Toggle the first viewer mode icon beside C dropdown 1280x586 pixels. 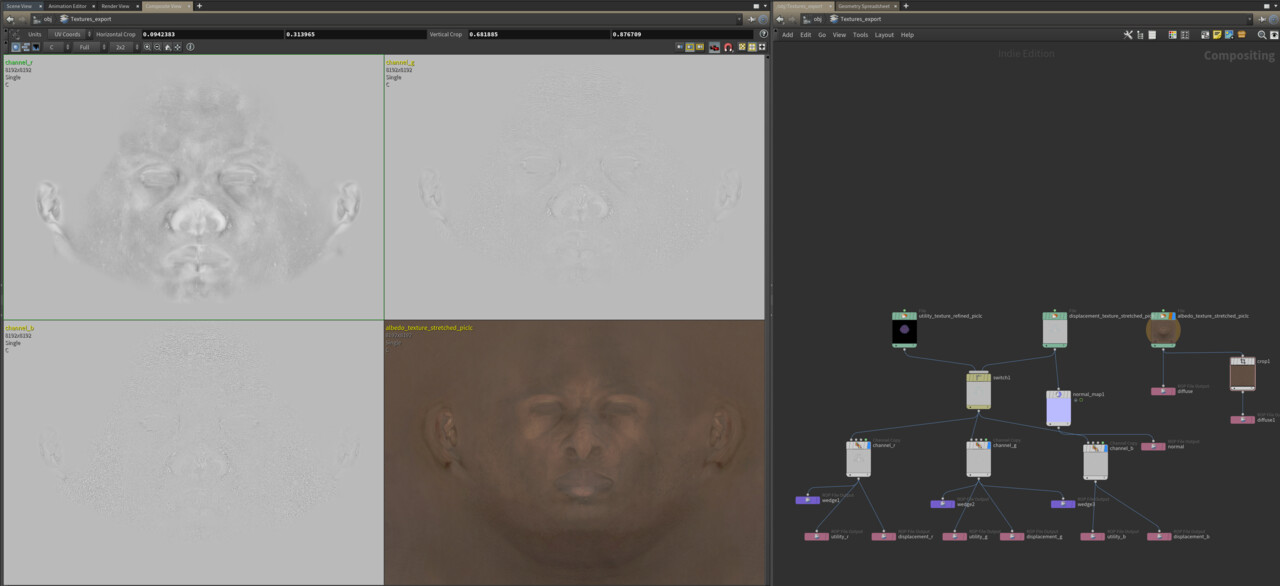16,47
